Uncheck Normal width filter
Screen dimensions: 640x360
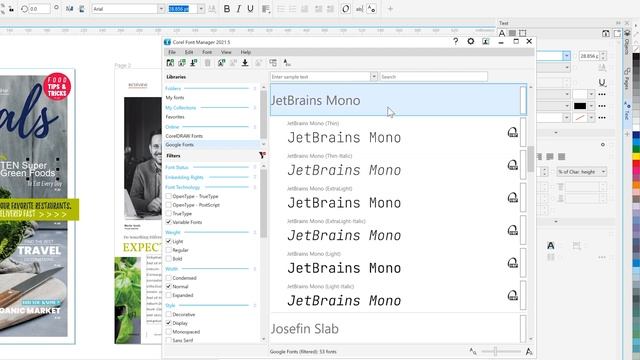(169, 287)
